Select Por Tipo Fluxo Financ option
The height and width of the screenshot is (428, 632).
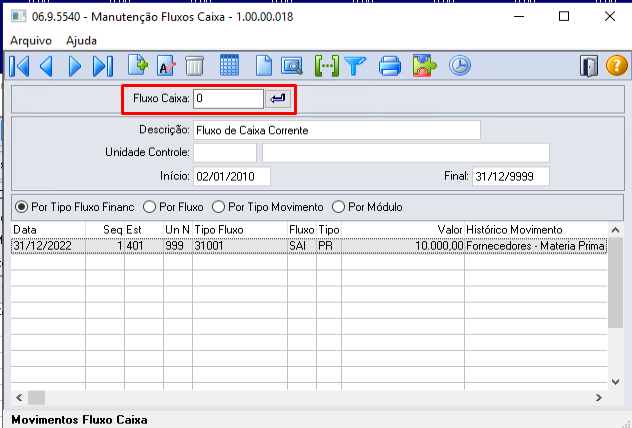click(75, 207)
